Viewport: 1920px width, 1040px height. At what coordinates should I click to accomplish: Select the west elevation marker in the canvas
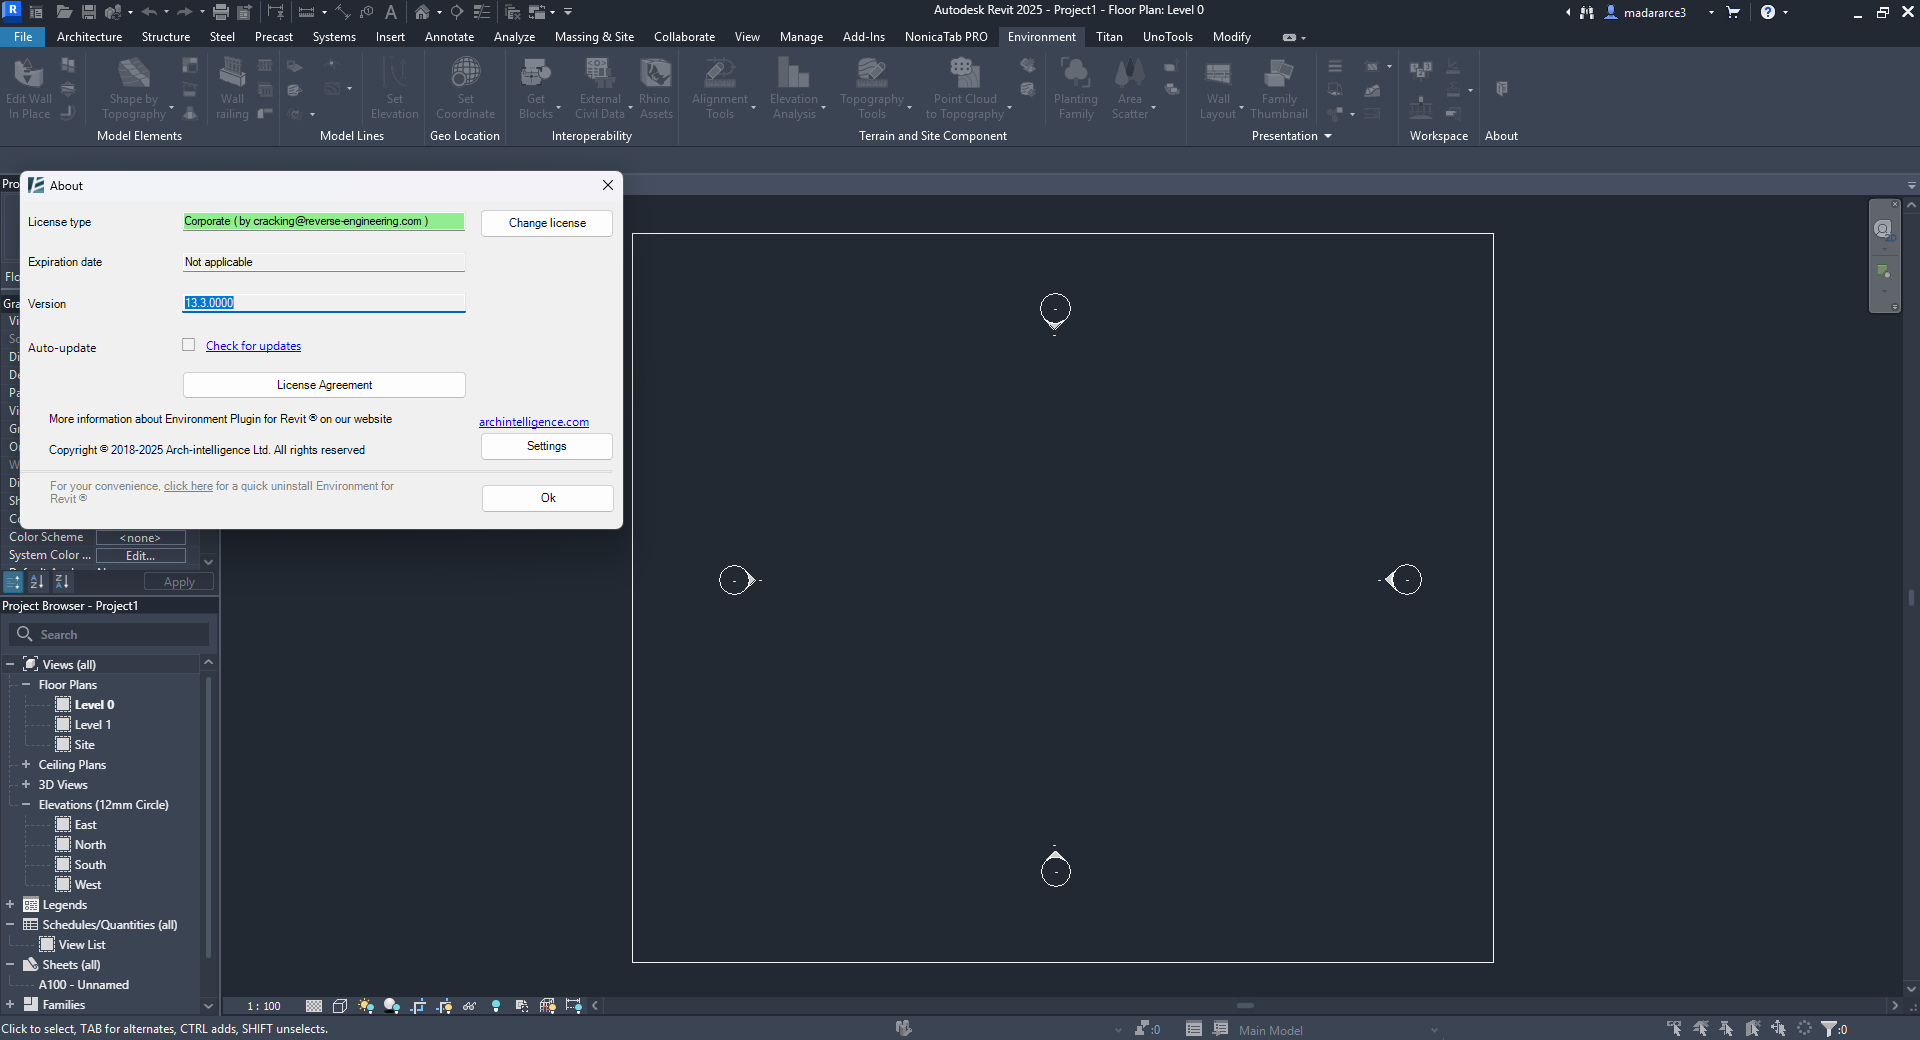pyautogui.click(x=736, y=580)
